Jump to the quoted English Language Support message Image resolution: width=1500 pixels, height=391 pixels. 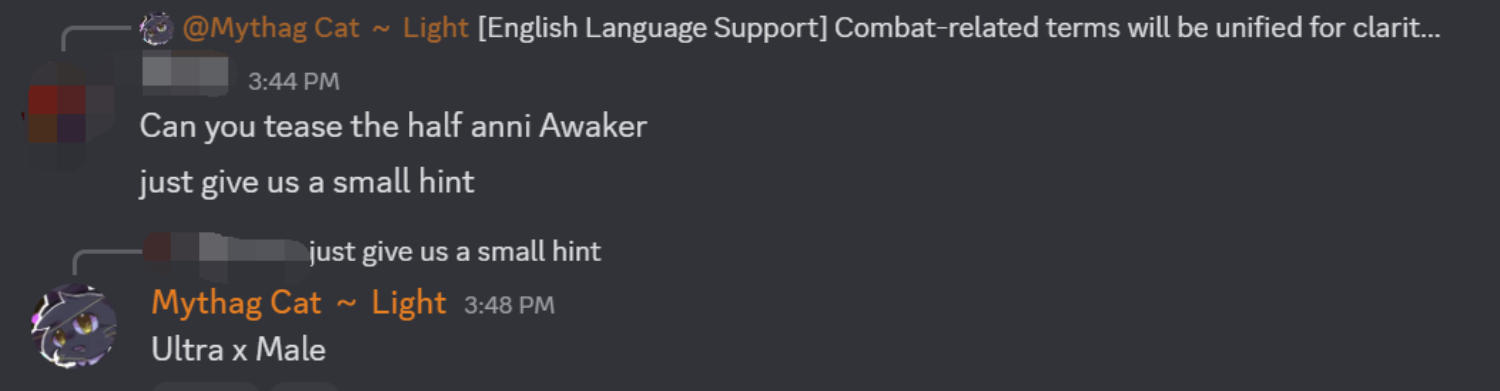958,28
